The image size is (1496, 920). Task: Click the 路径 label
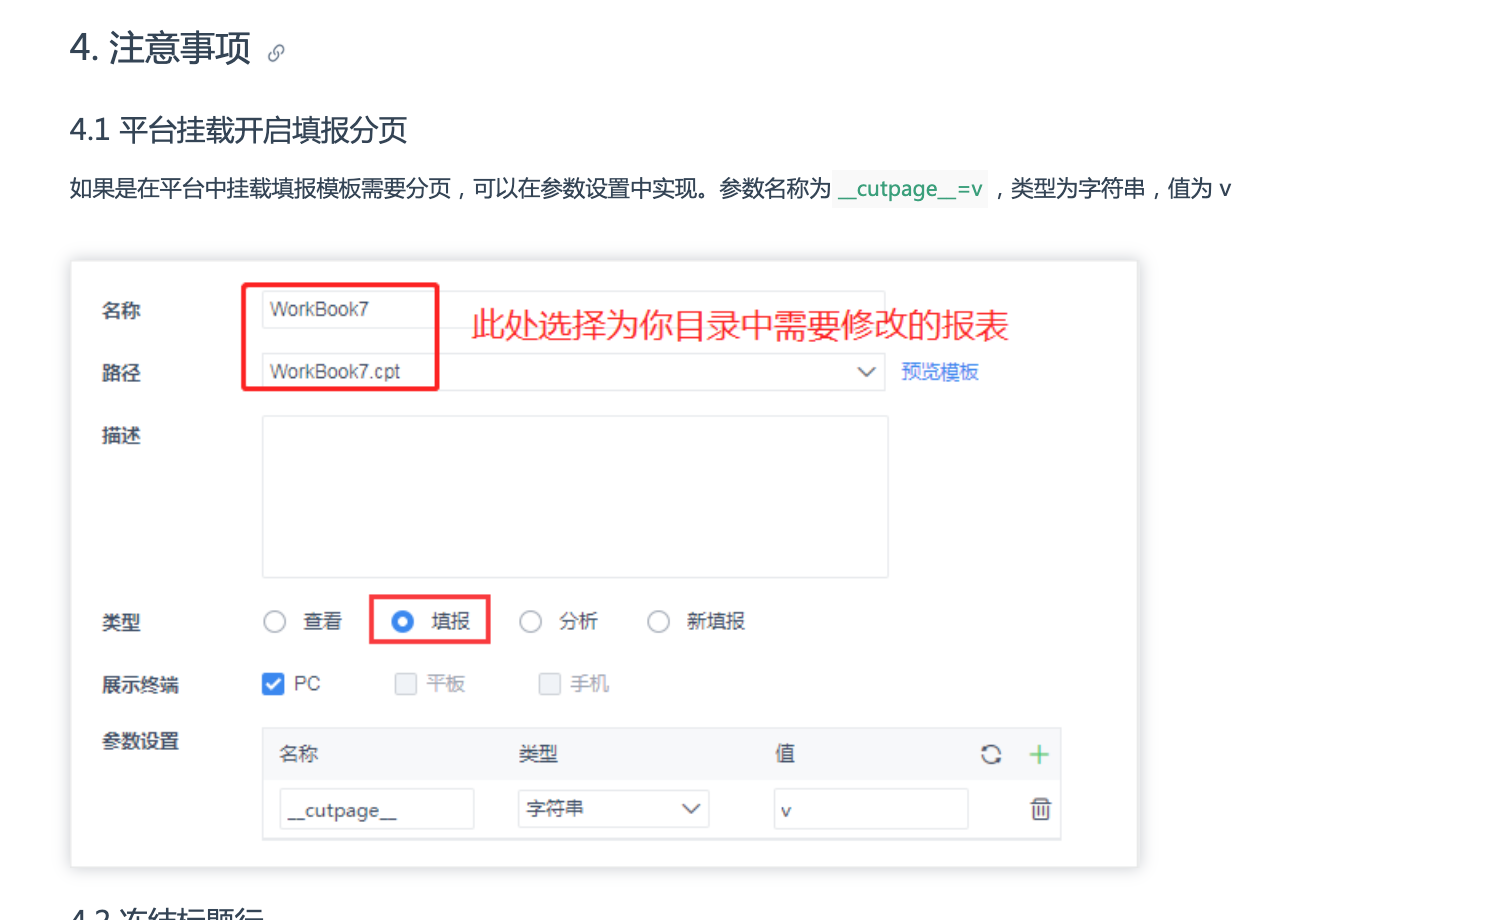(121, 373)
